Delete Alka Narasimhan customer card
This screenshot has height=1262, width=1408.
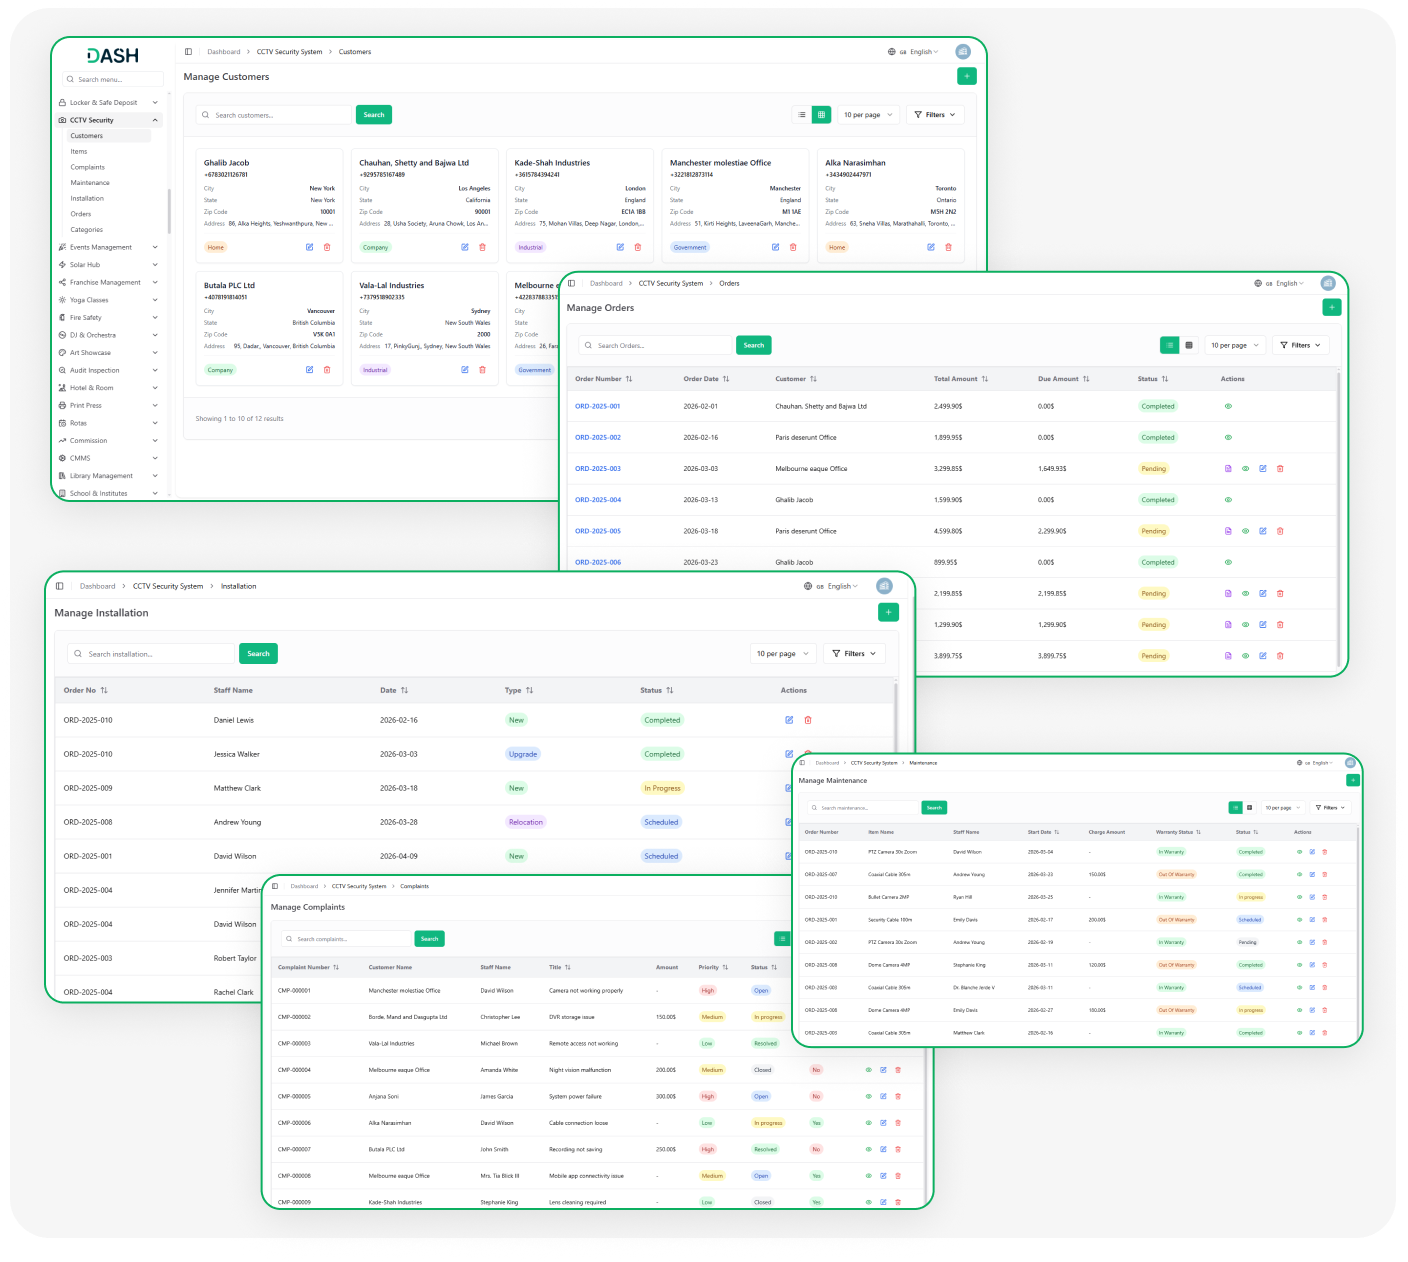point(949,247)
